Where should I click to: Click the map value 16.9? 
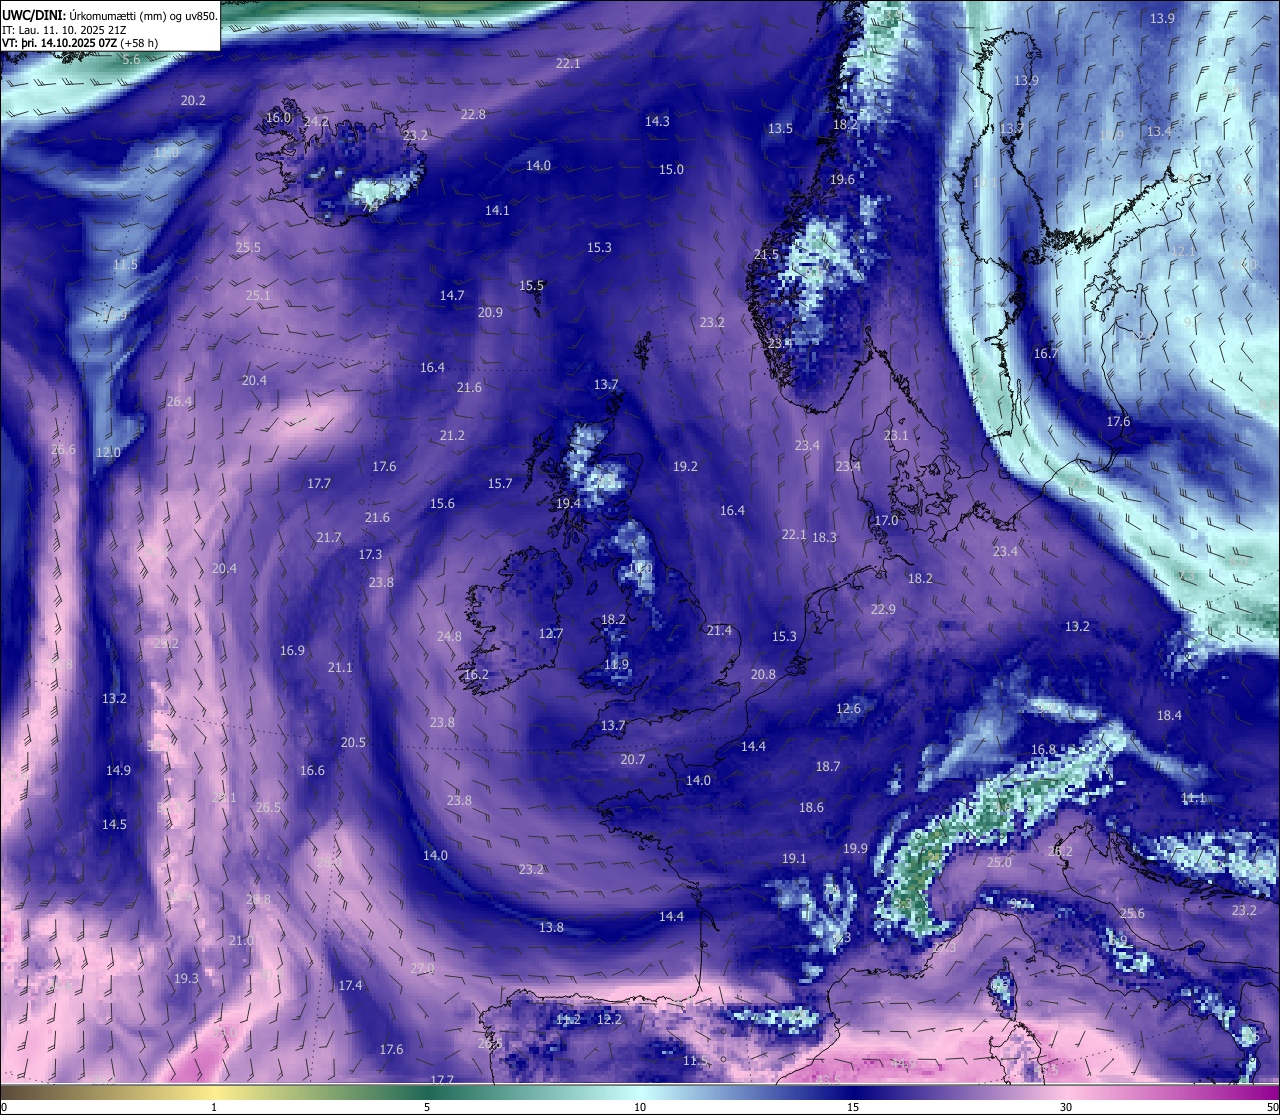click(292, 651)
